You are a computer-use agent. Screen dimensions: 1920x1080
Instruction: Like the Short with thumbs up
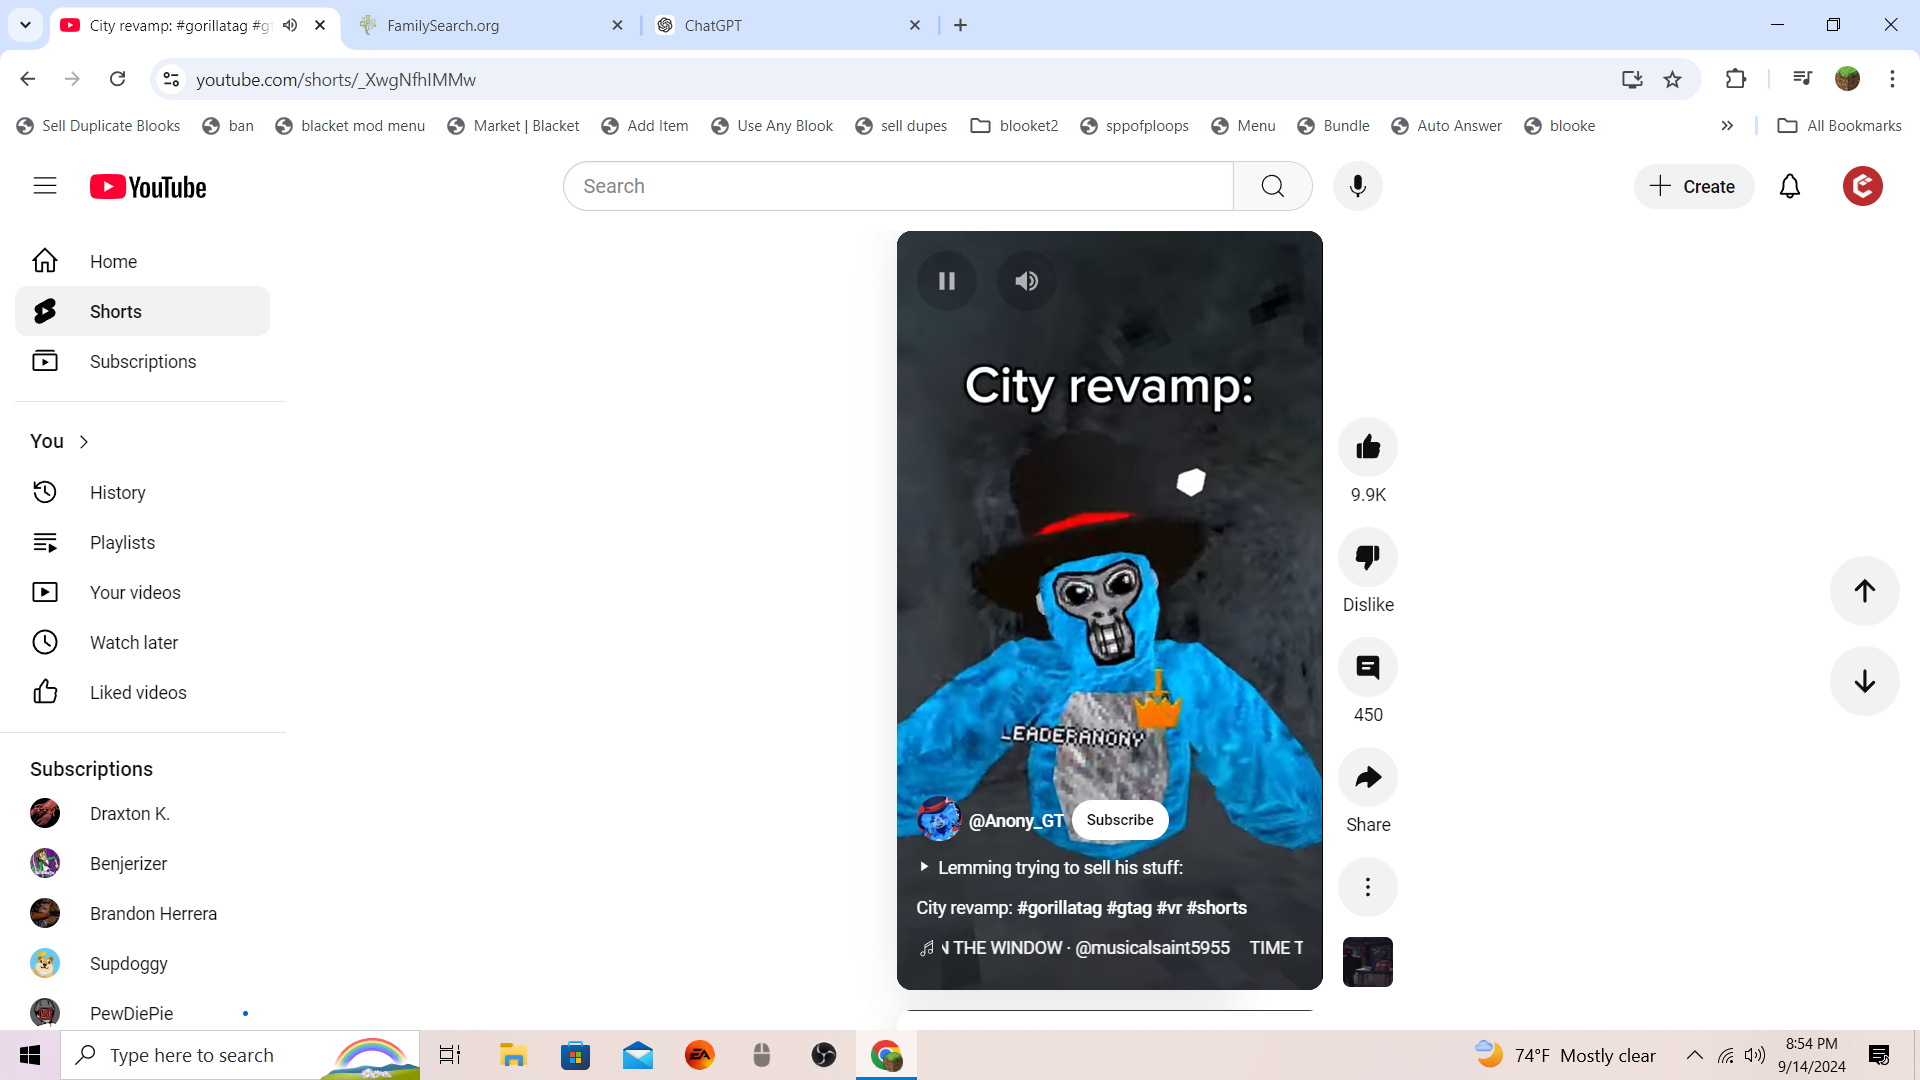pyautogui.click(x=1367, y=447)
